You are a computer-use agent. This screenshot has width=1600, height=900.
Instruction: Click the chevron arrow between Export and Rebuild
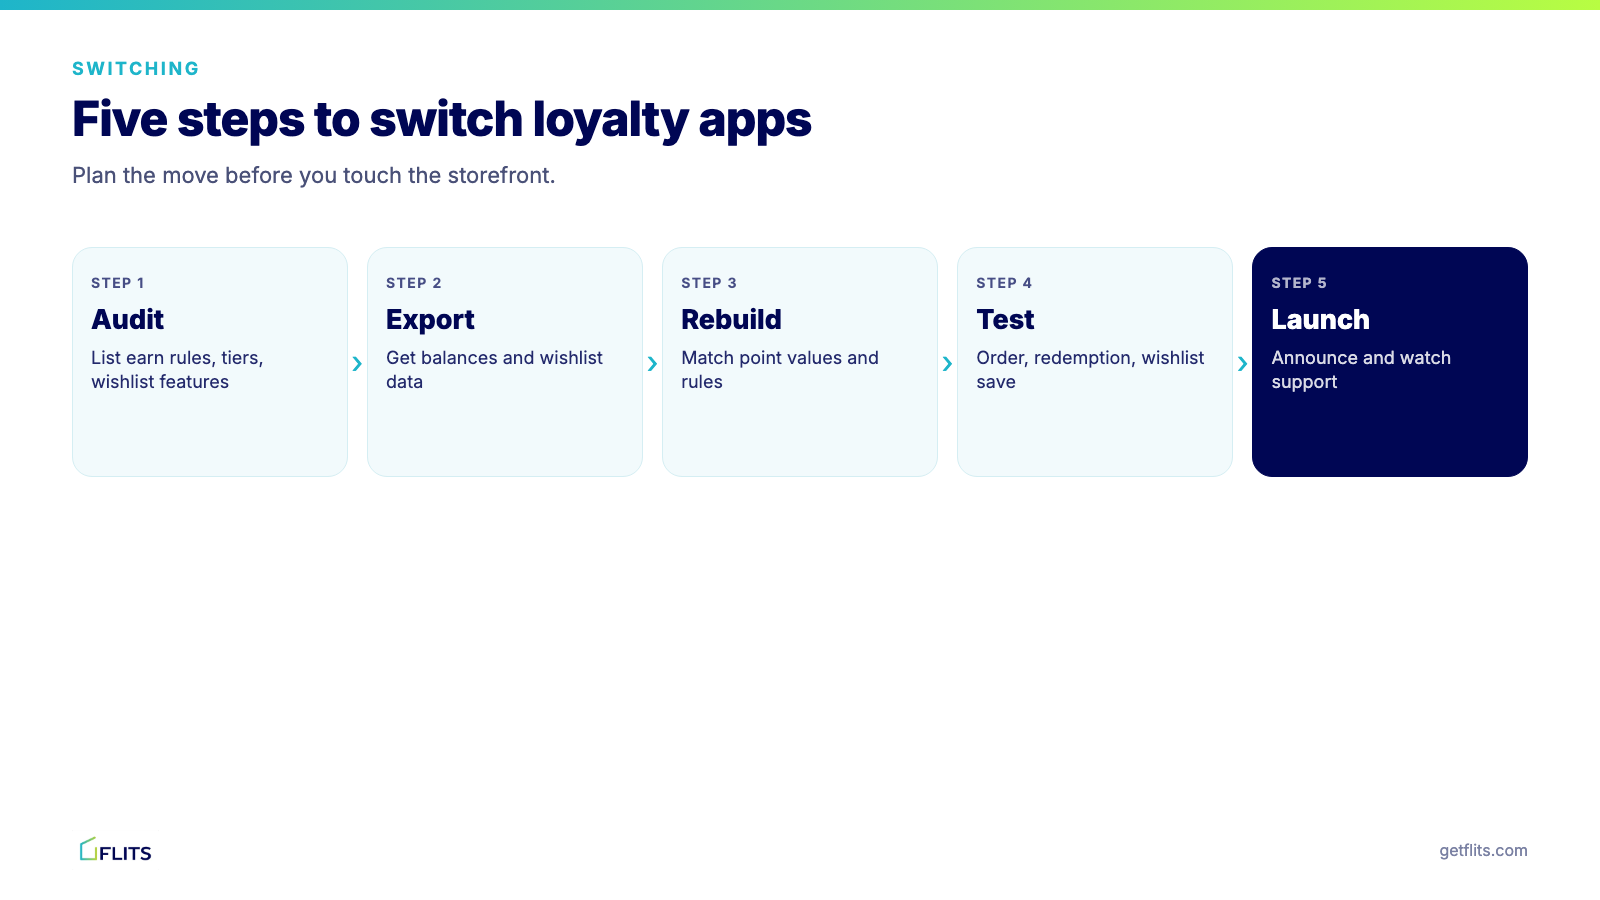click(652, 364)
